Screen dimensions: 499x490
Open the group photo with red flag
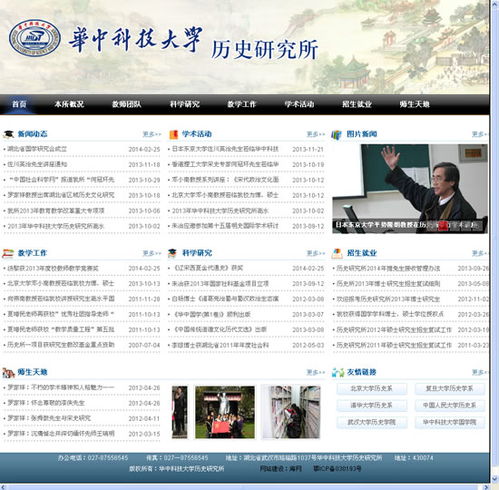pos(225,412)
